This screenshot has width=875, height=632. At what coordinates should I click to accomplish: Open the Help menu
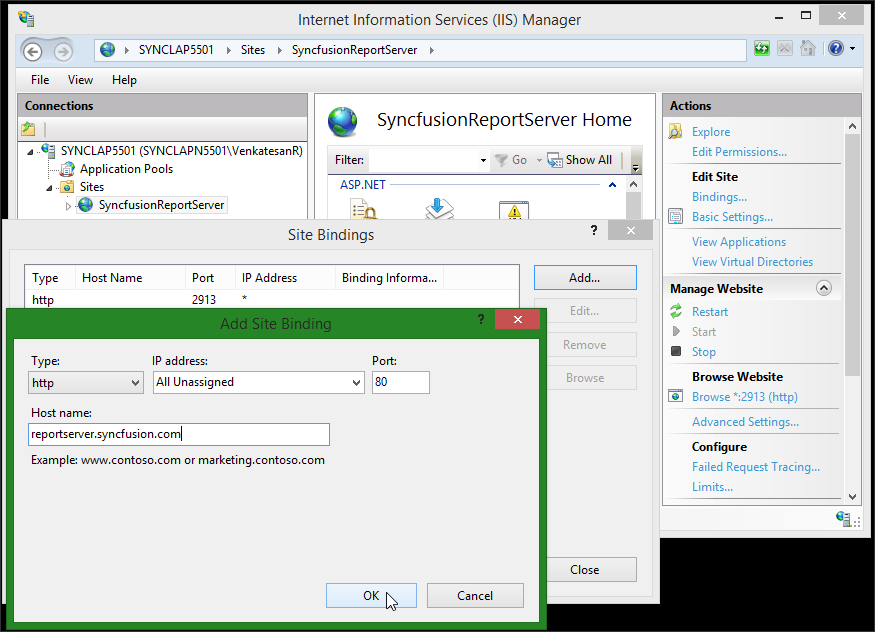124,80
